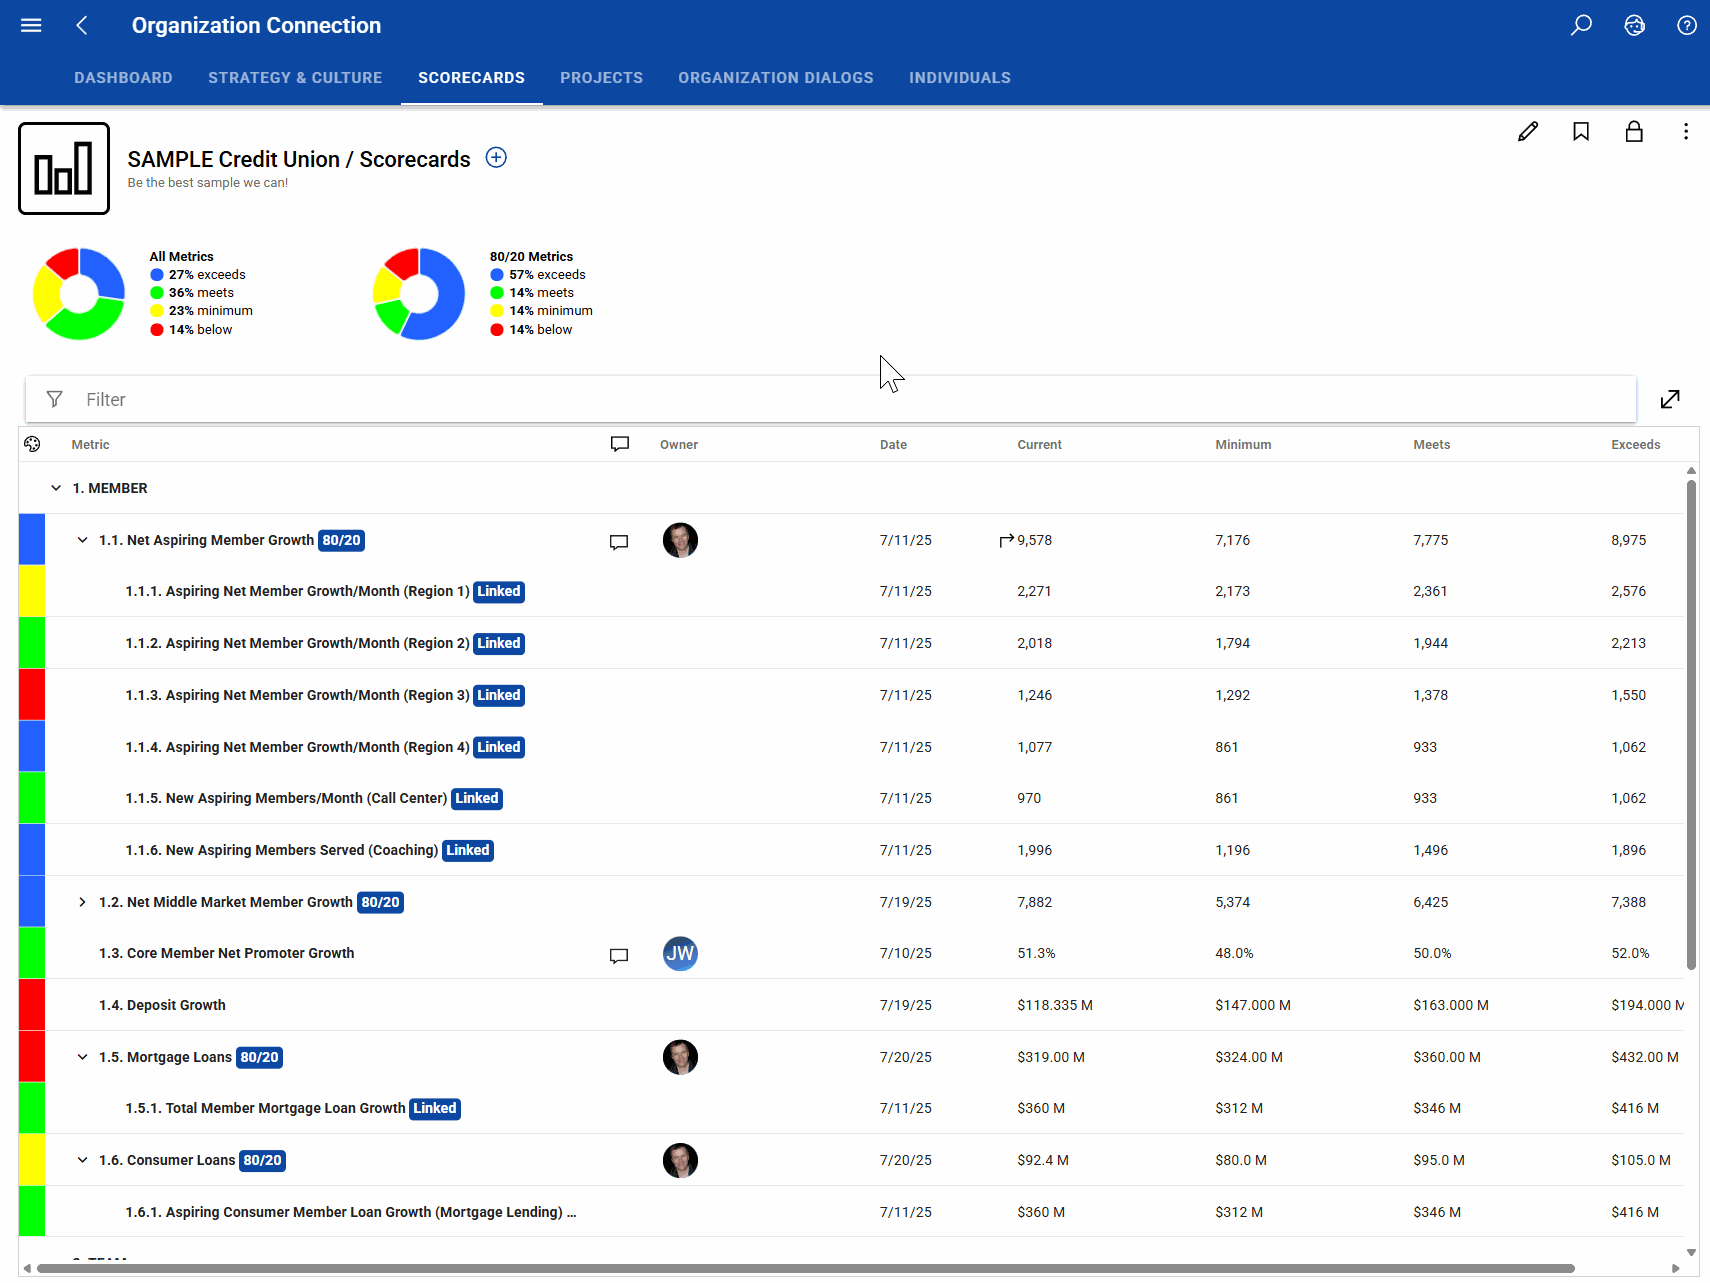Open the Strategy & Culture tab
Image resolution: width=1710 pixels, height=1283 pixels.
(x=295, y=78)
